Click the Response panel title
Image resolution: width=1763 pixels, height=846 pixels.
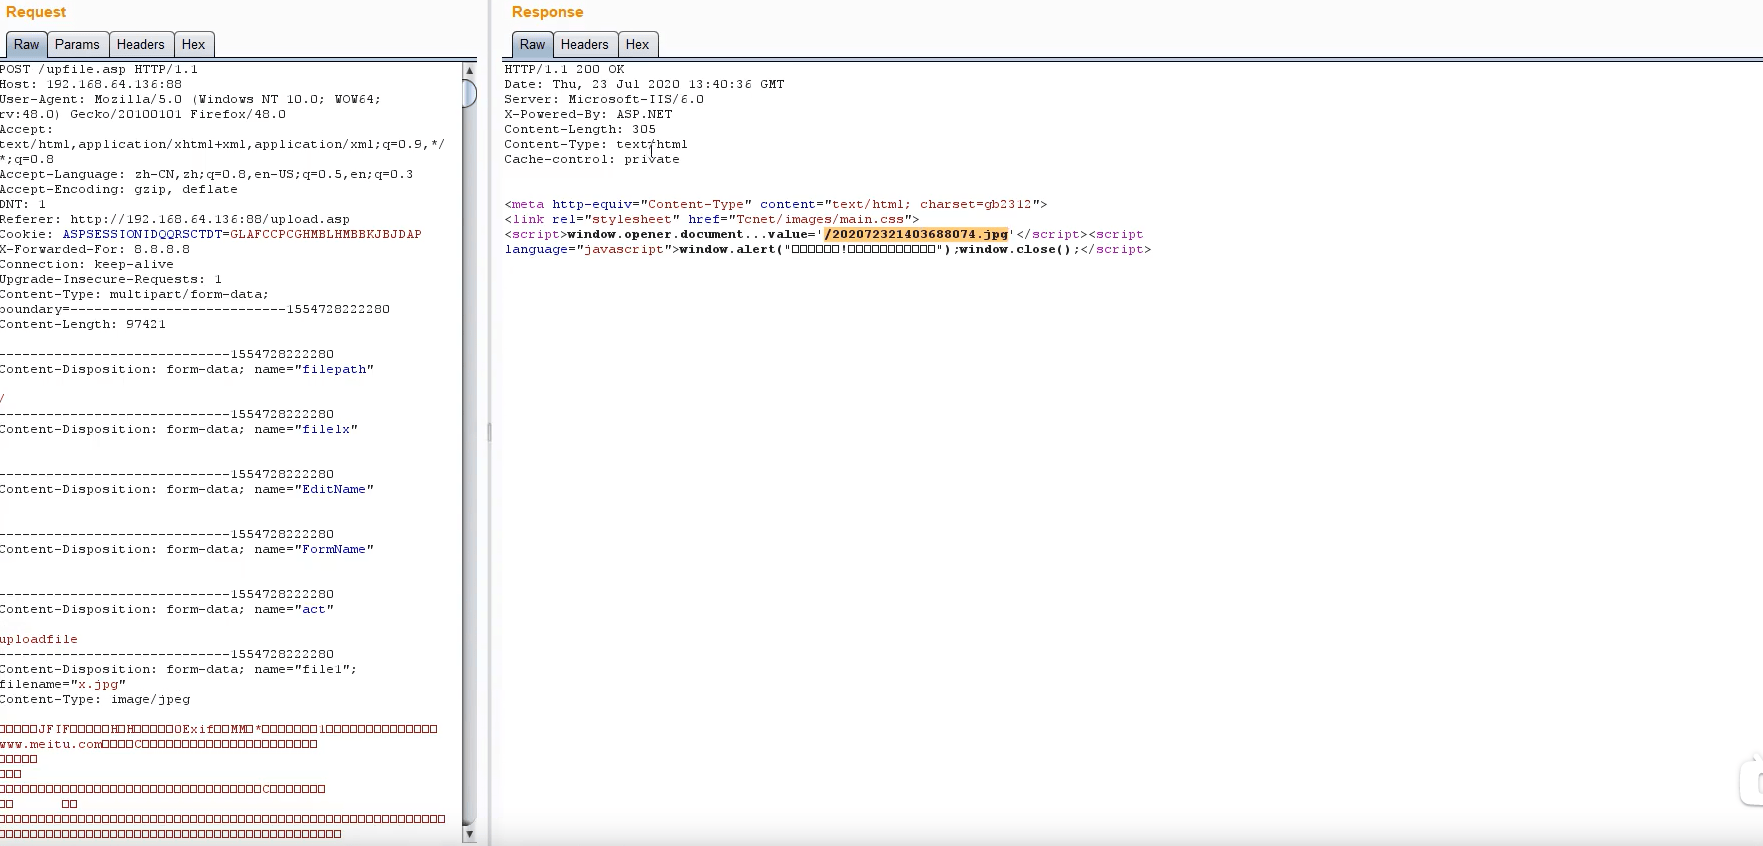[547, 12]
